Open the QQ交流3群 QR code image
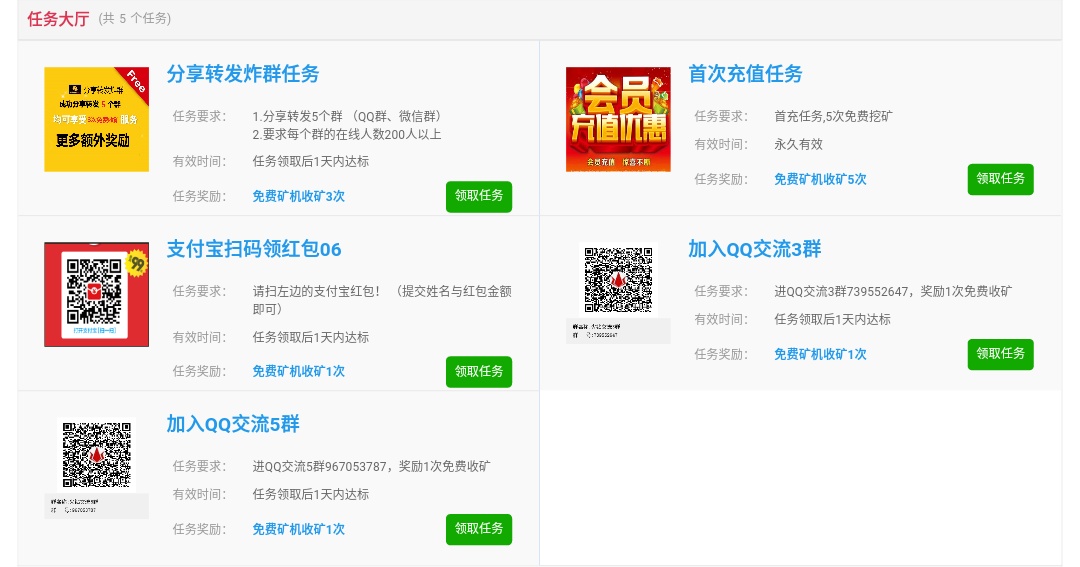Screen dimensions: 1080x567 click(x=618, y=293)
